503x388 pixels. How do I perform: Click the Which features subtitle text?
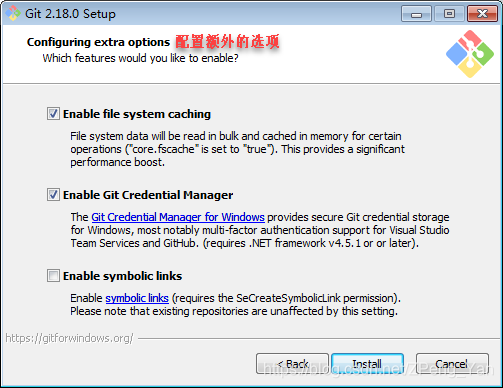pos(140,58)
